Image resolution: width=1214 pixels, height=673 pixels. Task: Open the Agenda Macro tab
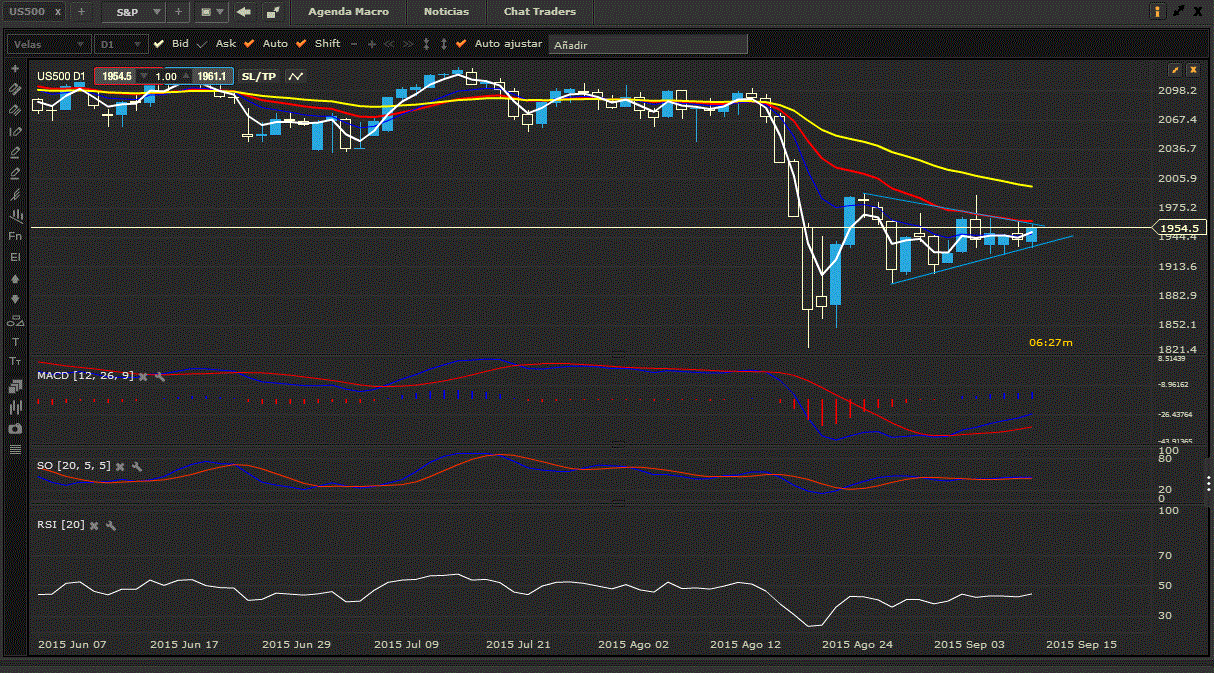tap(349, 12)
